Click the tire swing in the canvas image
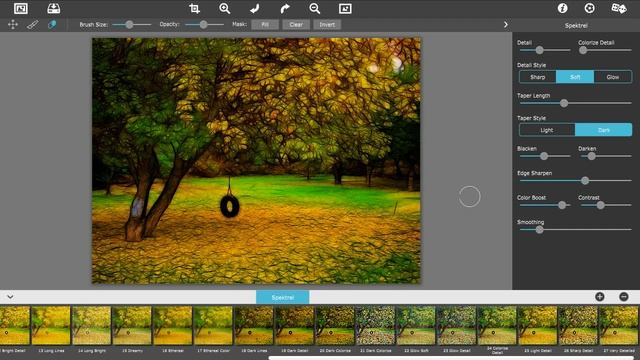The image size is (640, 360). 230,206
